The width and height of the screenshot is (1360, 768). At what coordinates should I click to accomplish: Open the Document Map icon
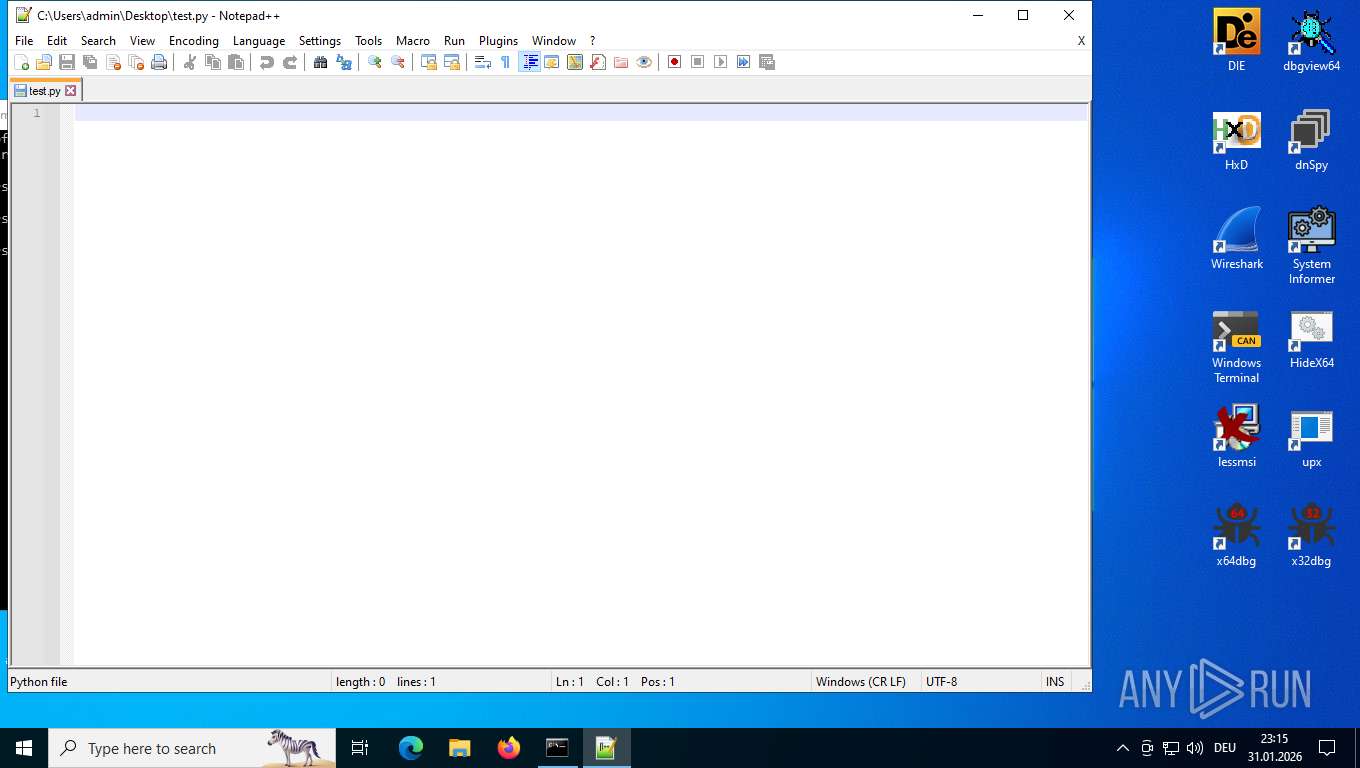pos(575,62)
